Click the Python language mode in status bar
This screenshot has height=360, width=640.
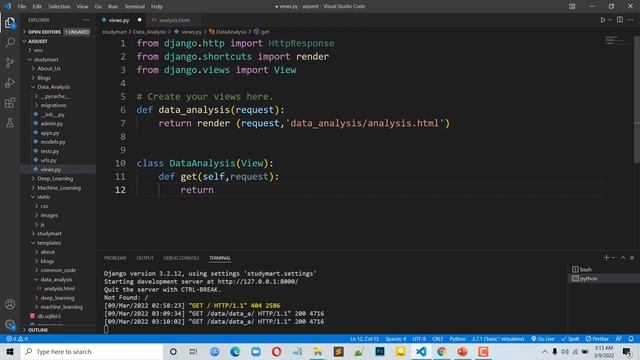458,339
